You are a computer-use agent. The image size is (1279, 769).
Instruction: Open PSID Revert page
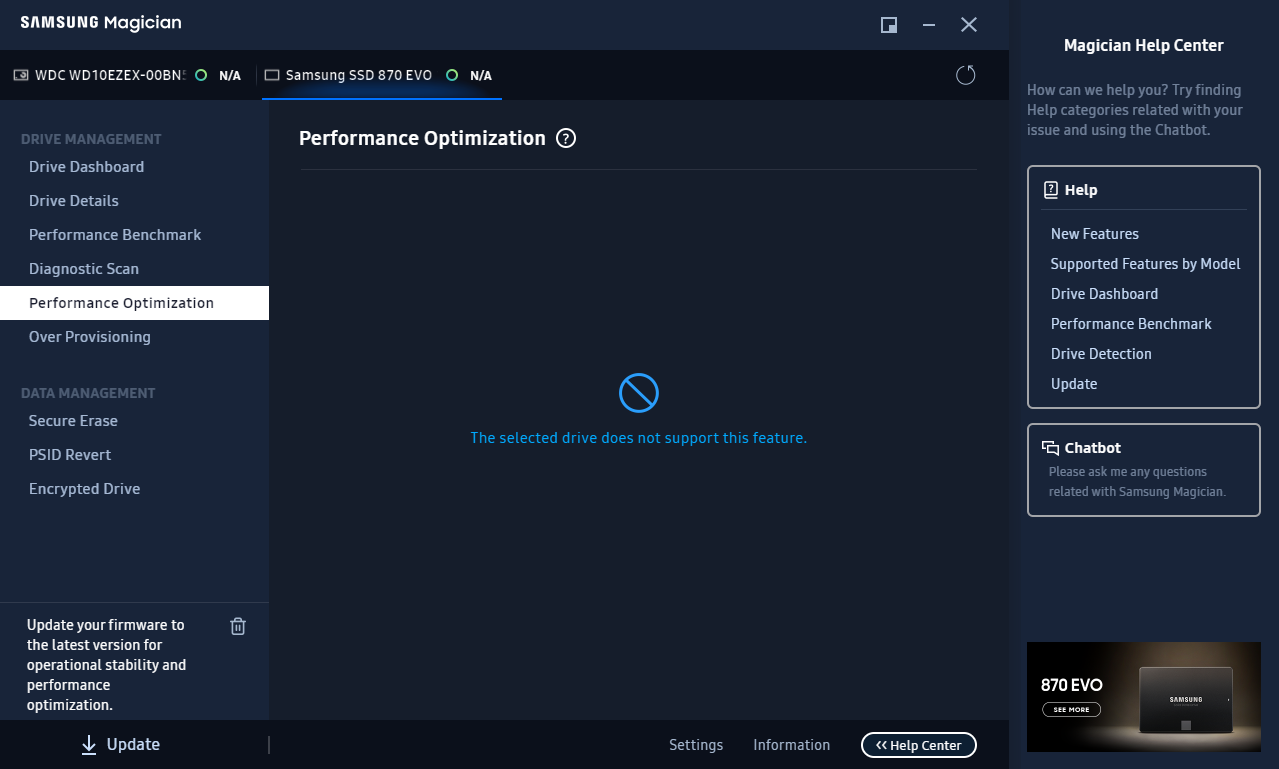[70, 455]
